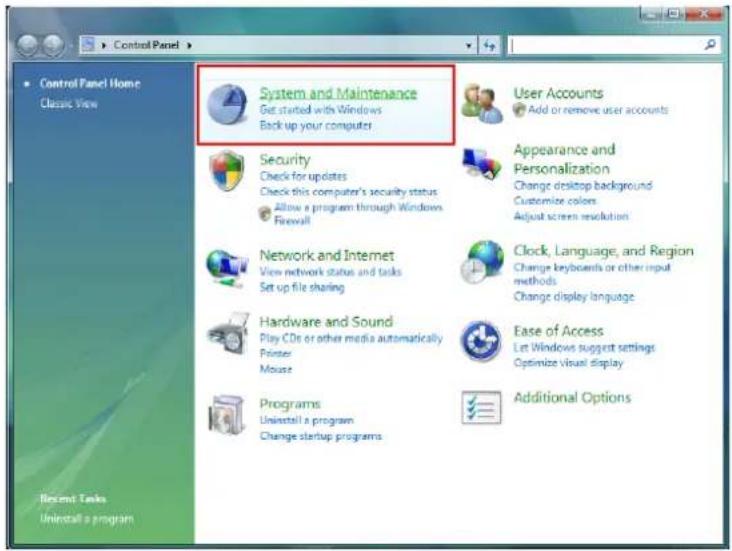Click Set up file sharing

[302, 287]
